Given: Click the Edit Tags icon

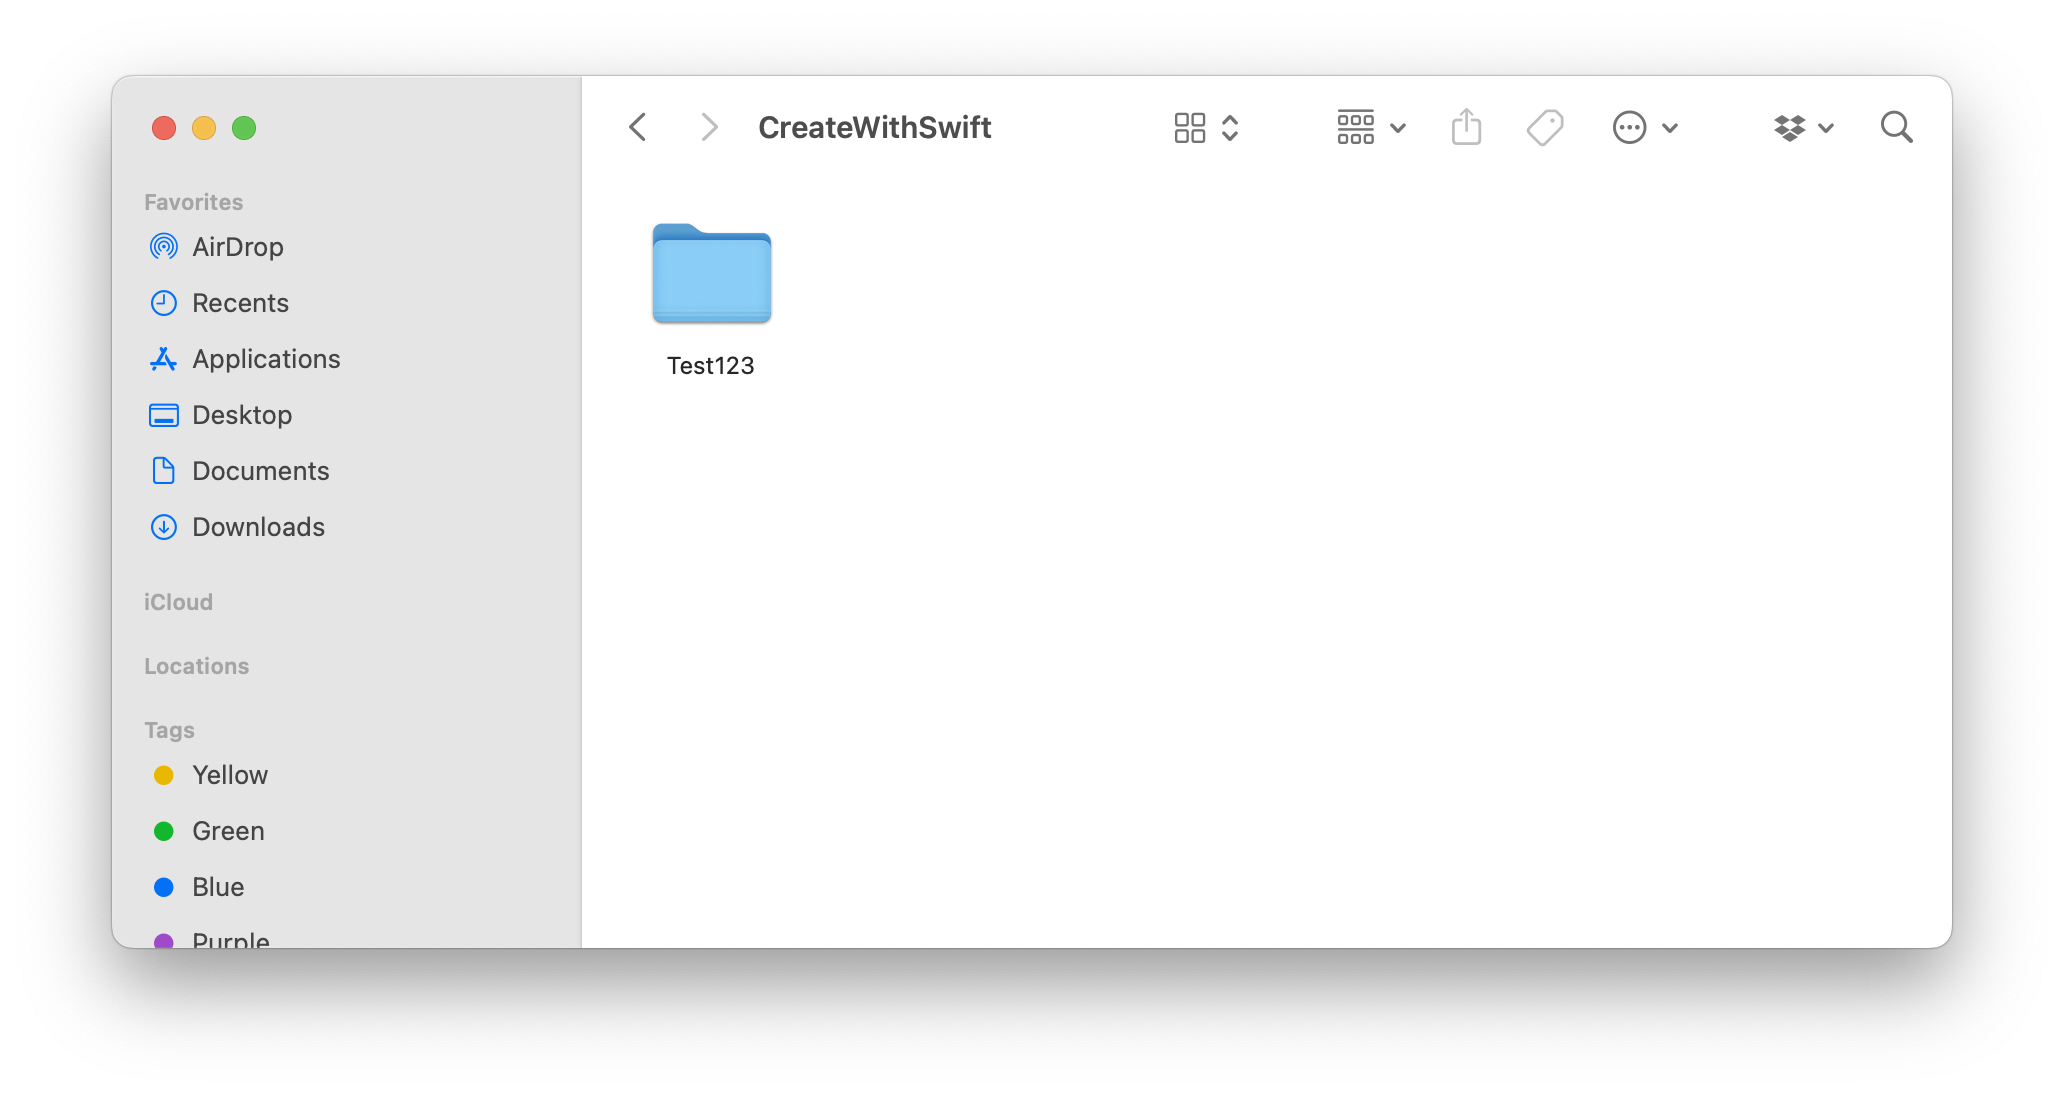Looking at the screenshot, I should [x=1545, y=128].
